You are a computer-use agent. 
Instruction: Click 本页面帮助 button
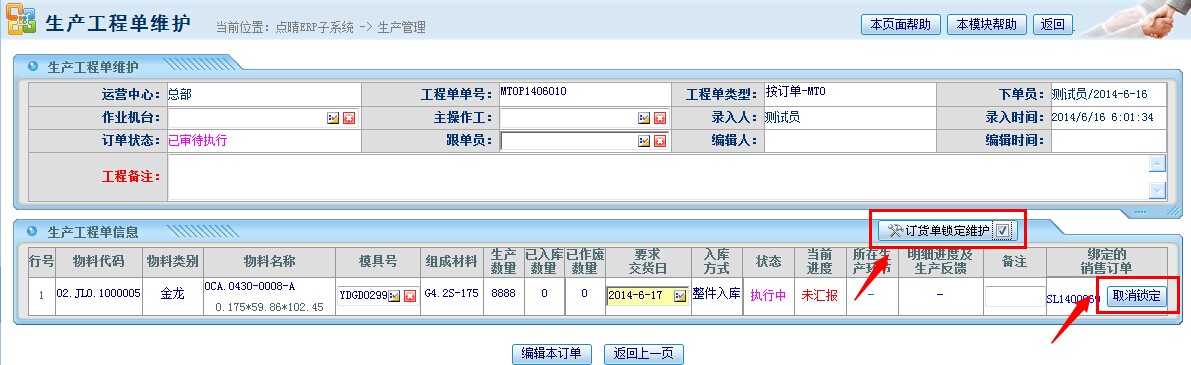coord(901,24)
